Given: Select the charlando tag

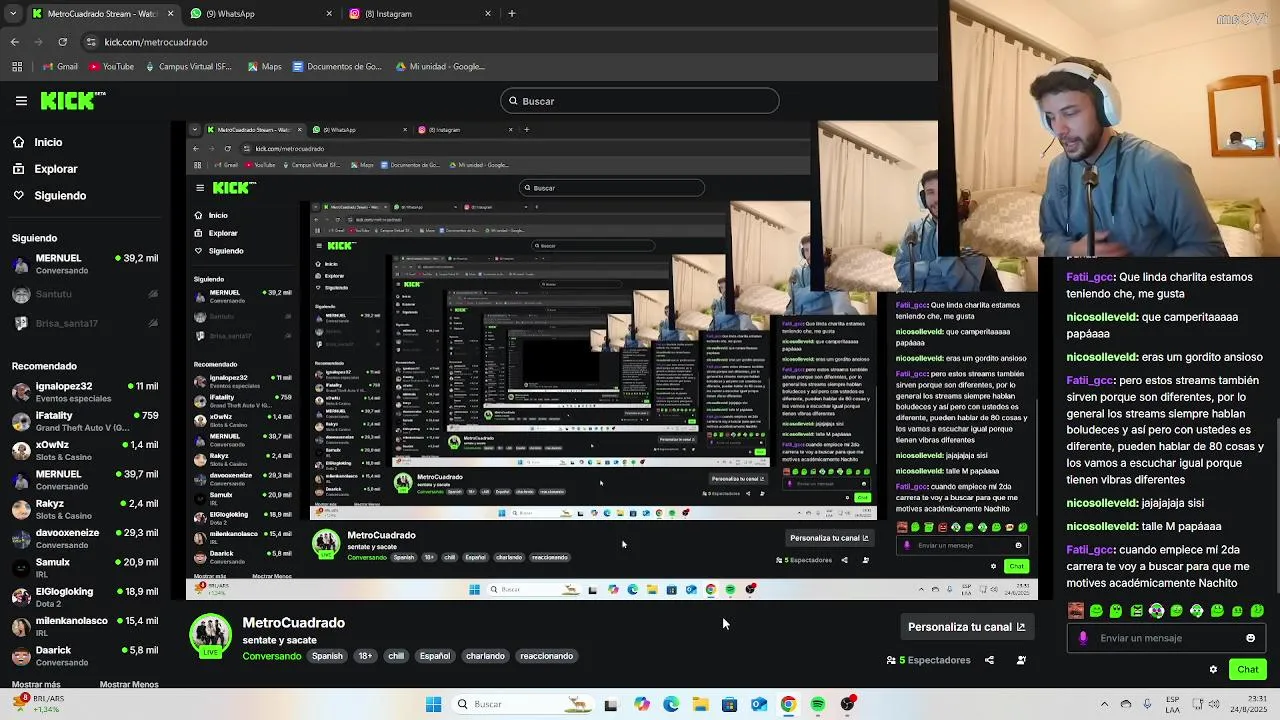Looking at the screenshot, I should [x=485, y=656].
